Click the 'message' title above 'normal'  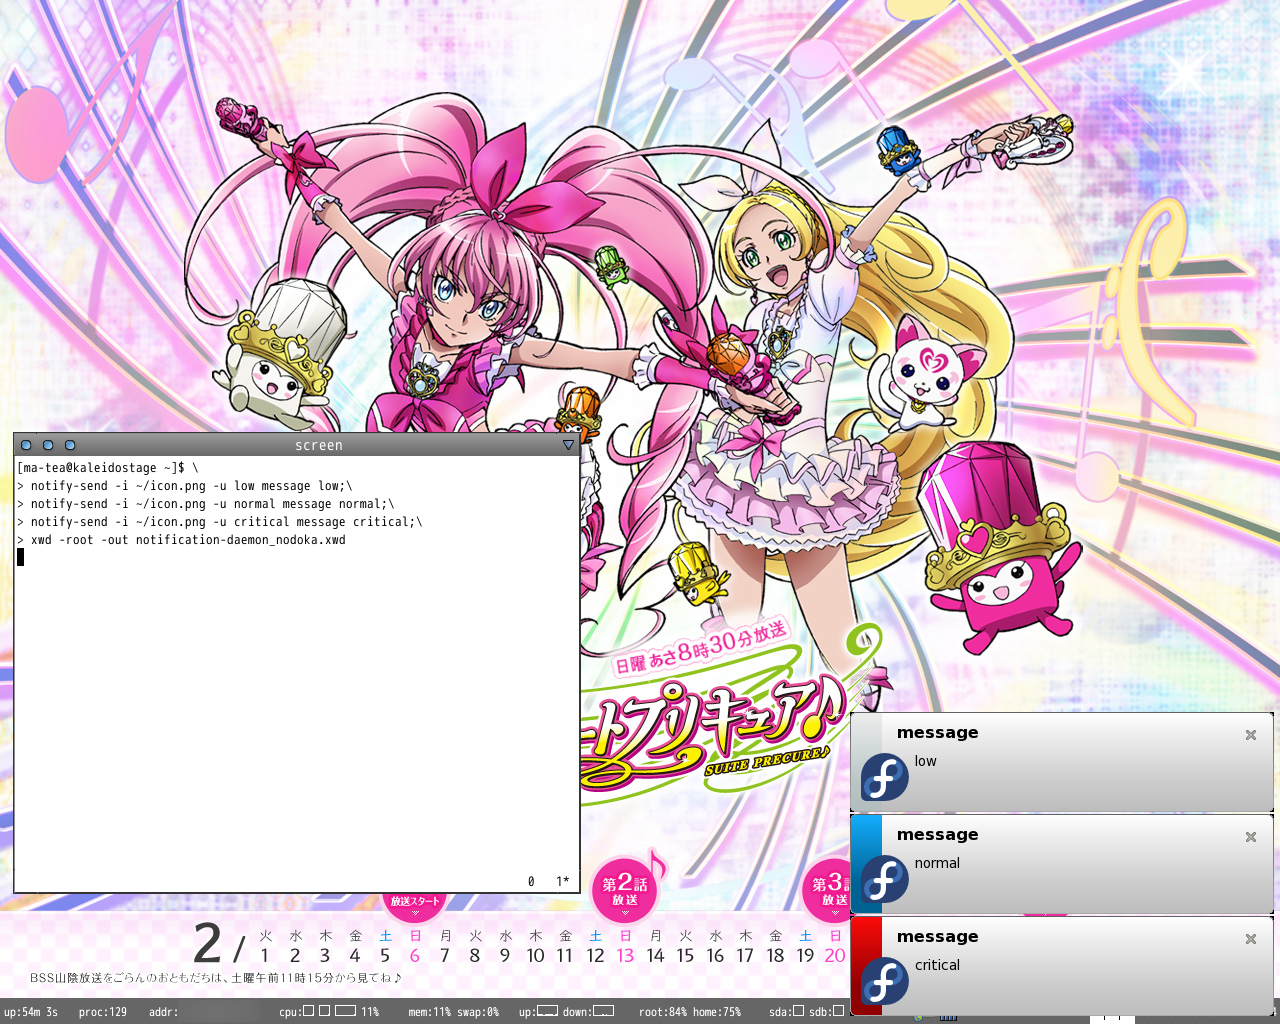[937, 835]
